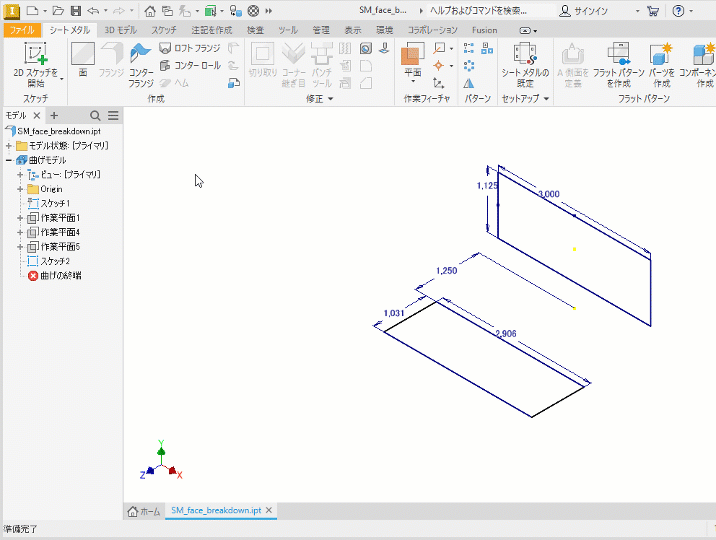Click the 2,906 dimension in the canvas
This screenshot has width=716, height=540.
[506, 334]
